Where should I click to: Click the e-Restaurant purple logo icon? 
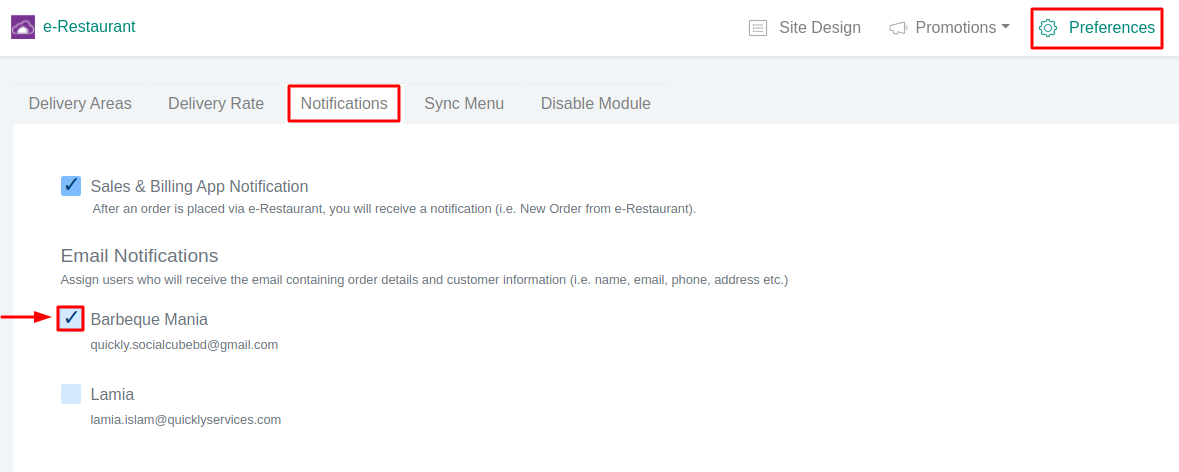22,27
